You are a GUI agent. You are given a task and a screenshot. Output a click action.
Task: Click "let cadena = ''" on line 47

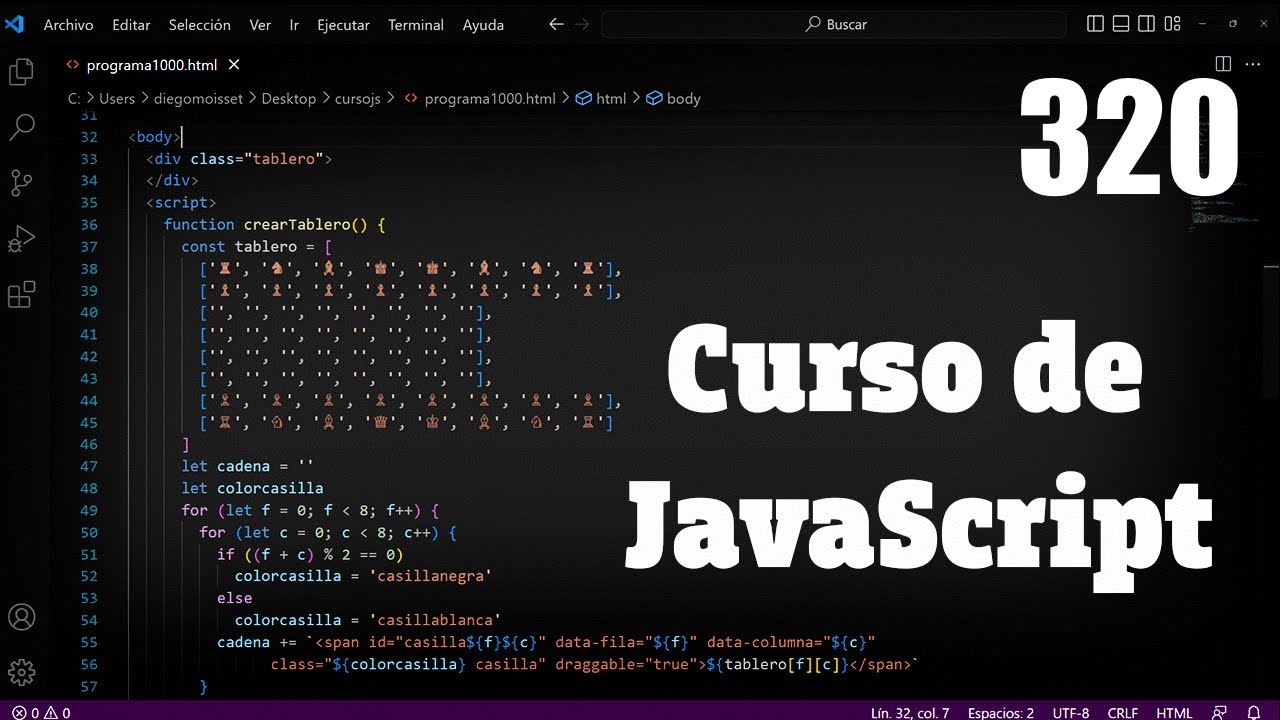pos(247,466)
